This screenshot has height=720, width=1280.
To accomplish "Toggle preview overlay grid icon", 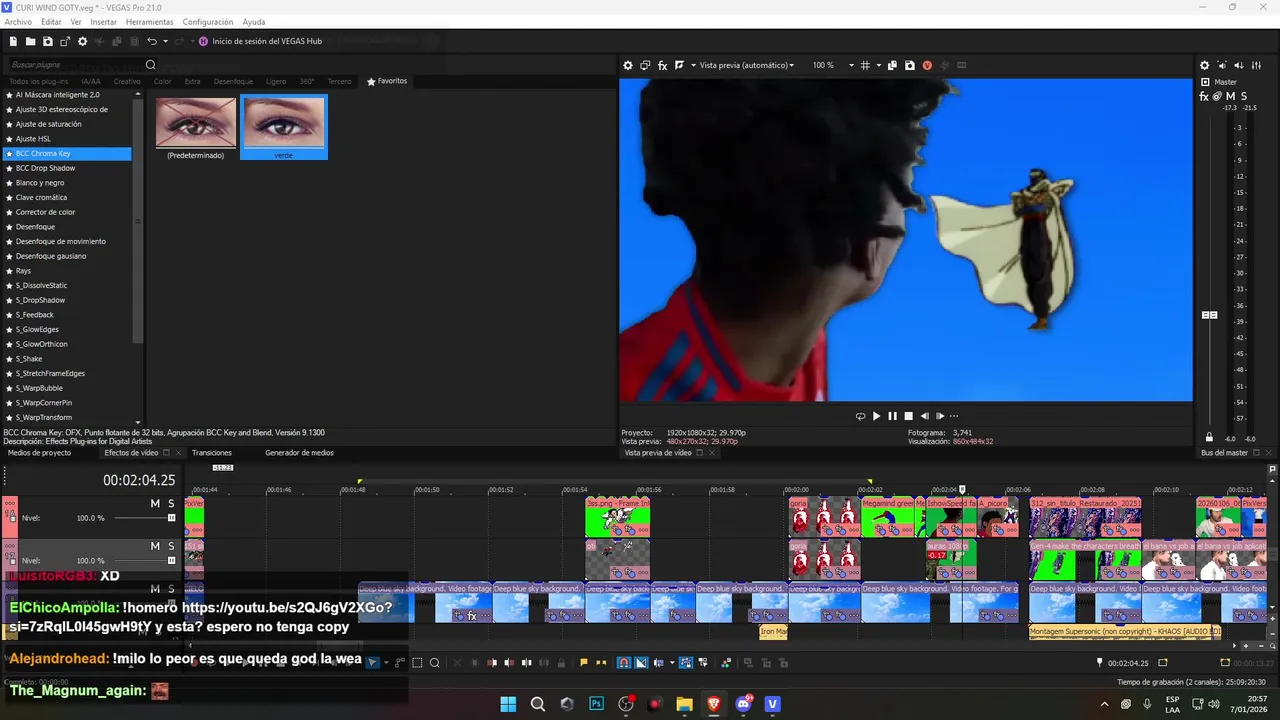I will [x=866, y=65].
